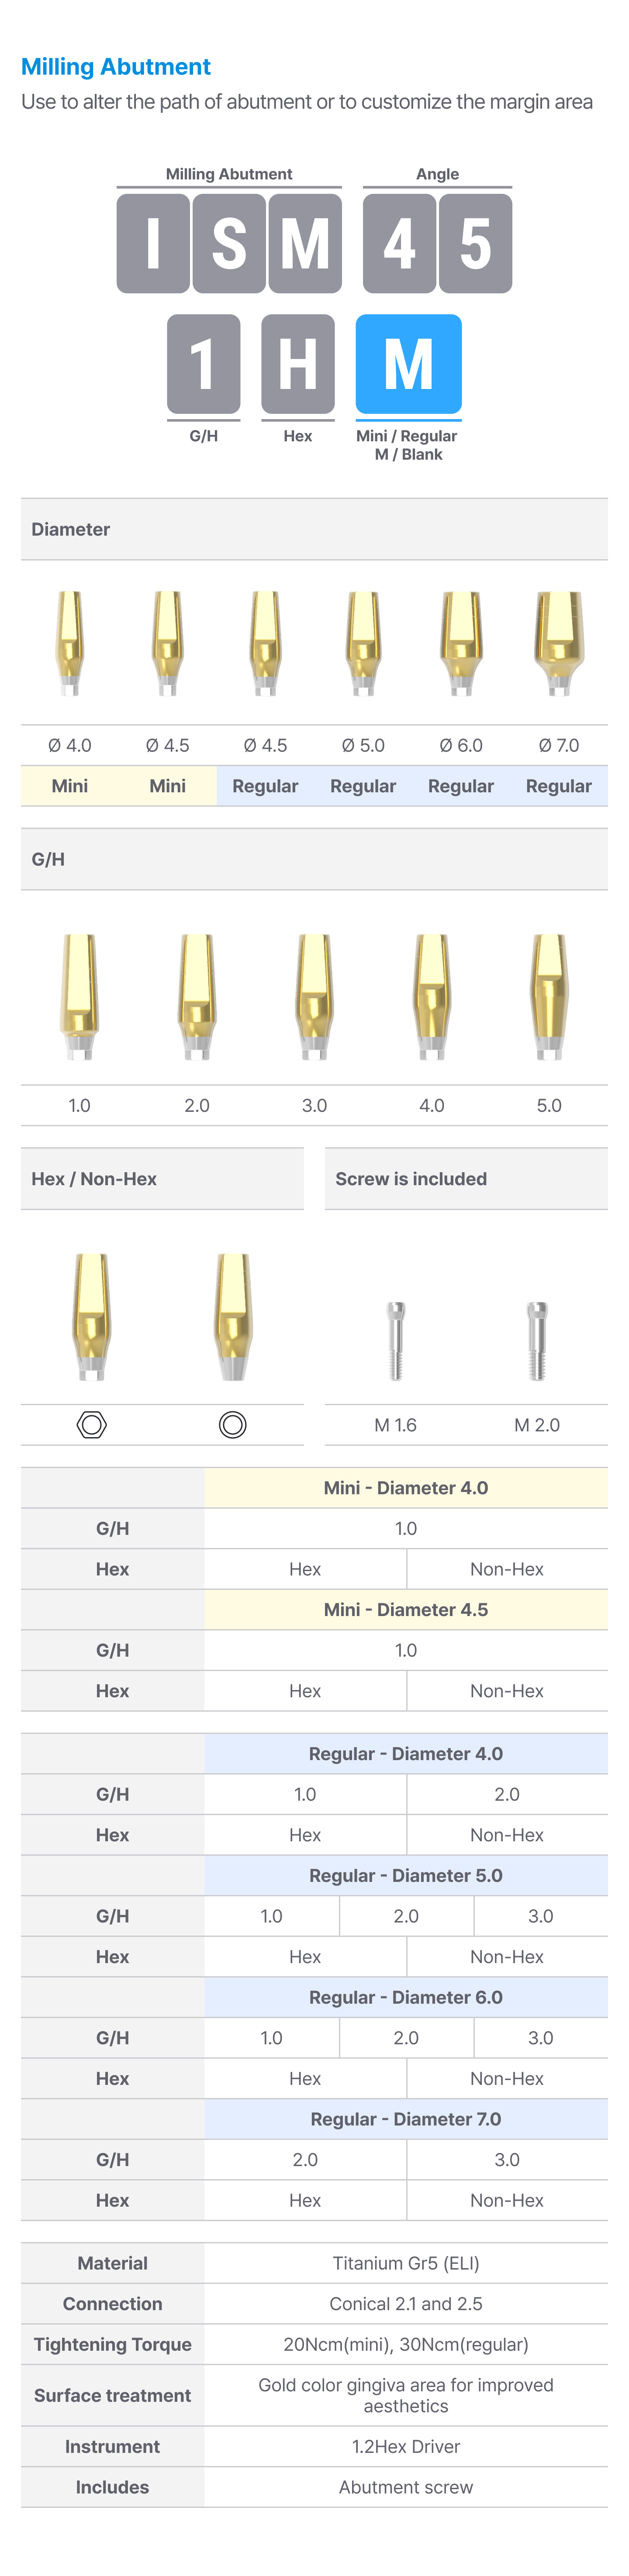Click the Ø 7.0 abutment image
The width and height of the screenshot is (629, 2576).
(559, 642)
